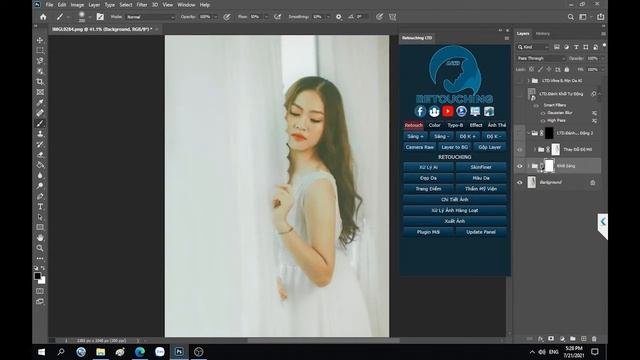Open the brush settings panel toggle icon
640x360 pixels.
click(x=100, y=17)
